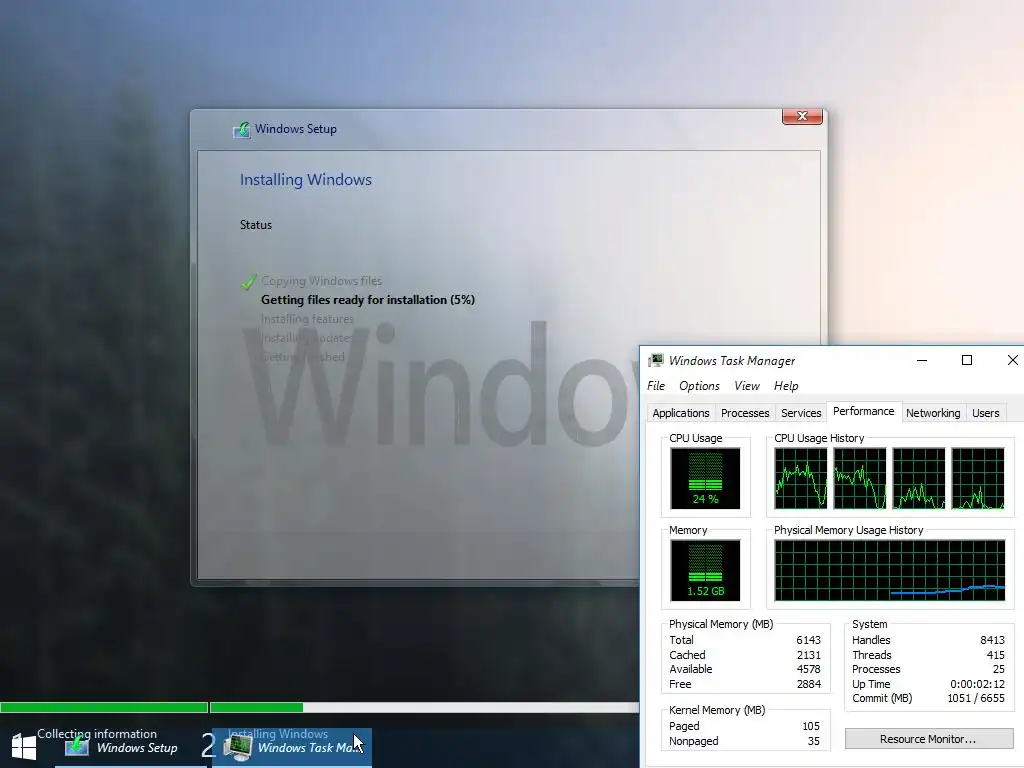The height and width of the screenshot is (768, 1024).
Task: Click the Handles value 8413
Action: pos(992,640)
